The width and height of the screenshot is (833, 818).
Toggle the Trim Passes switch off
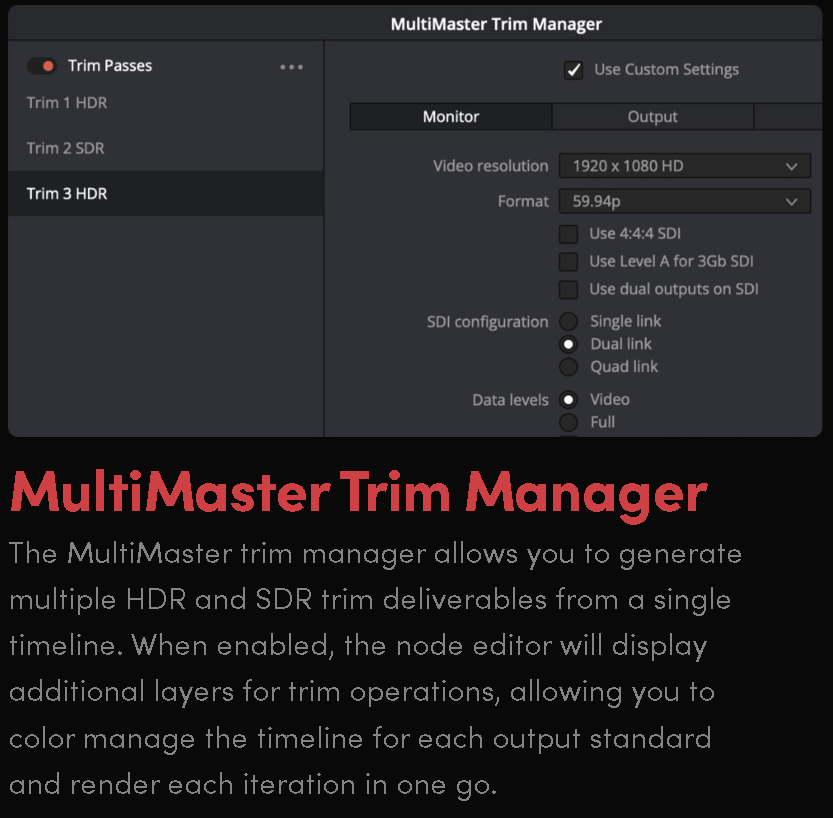pos(41,66)
